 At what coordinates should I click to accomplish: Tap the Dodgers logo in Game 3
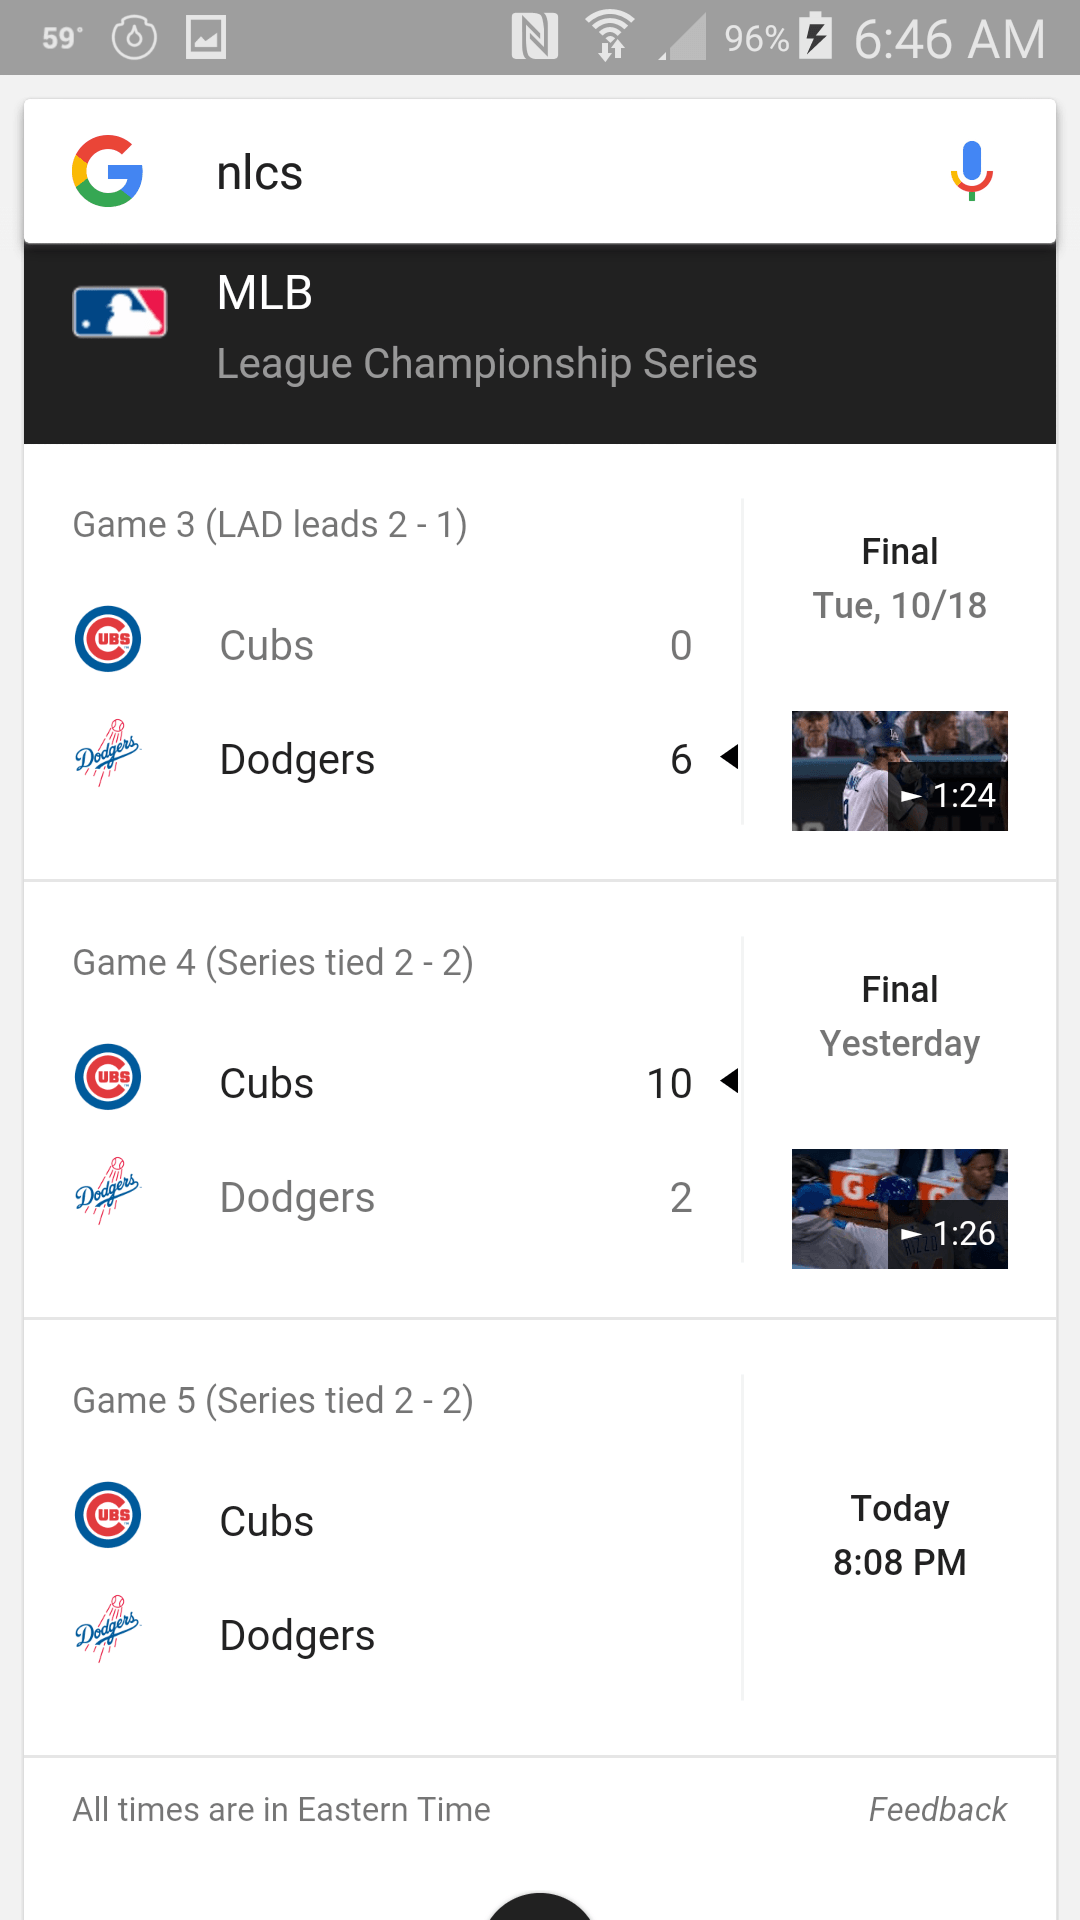pos(108,753)
